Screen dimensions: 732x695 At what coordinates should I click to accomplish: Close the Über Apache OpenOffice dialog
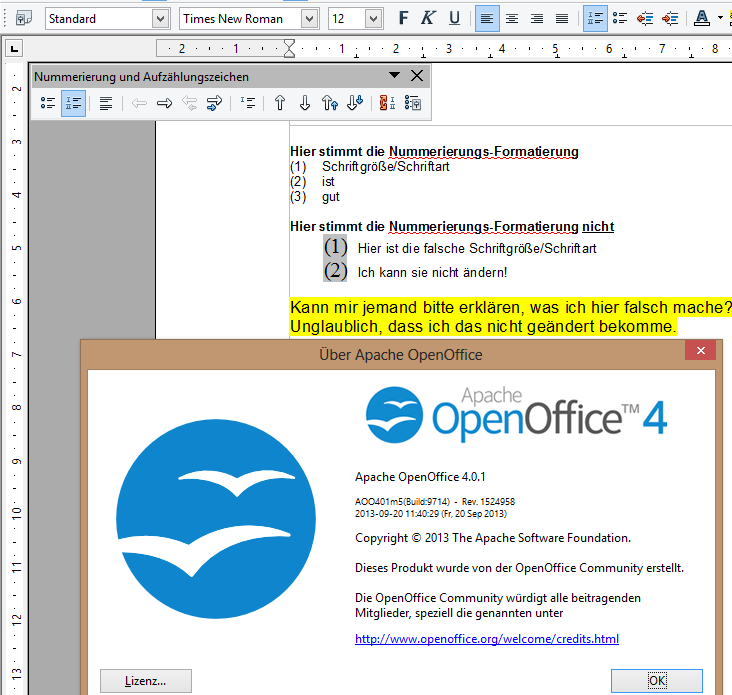click(701, 351)
